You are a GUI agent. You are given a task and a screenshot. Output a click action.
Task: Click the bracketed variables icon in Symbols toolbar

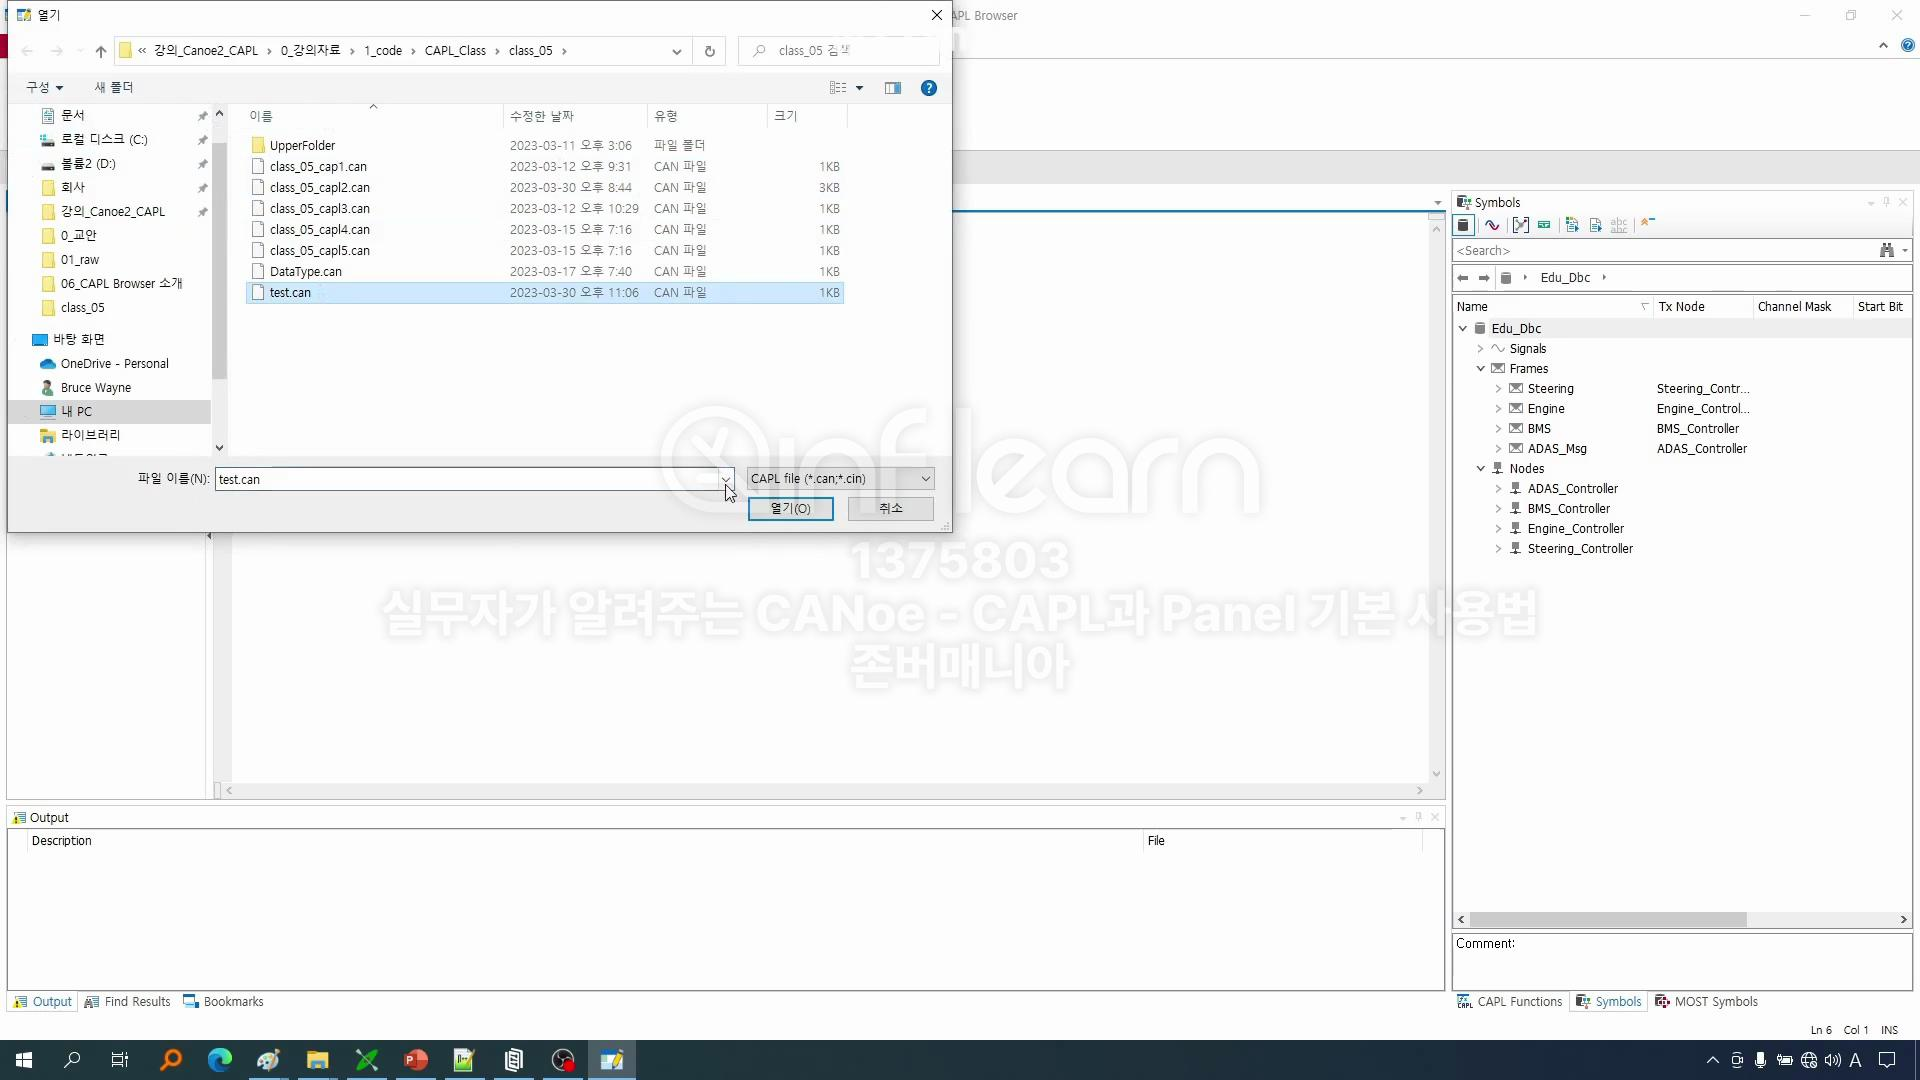(1520, 225)
